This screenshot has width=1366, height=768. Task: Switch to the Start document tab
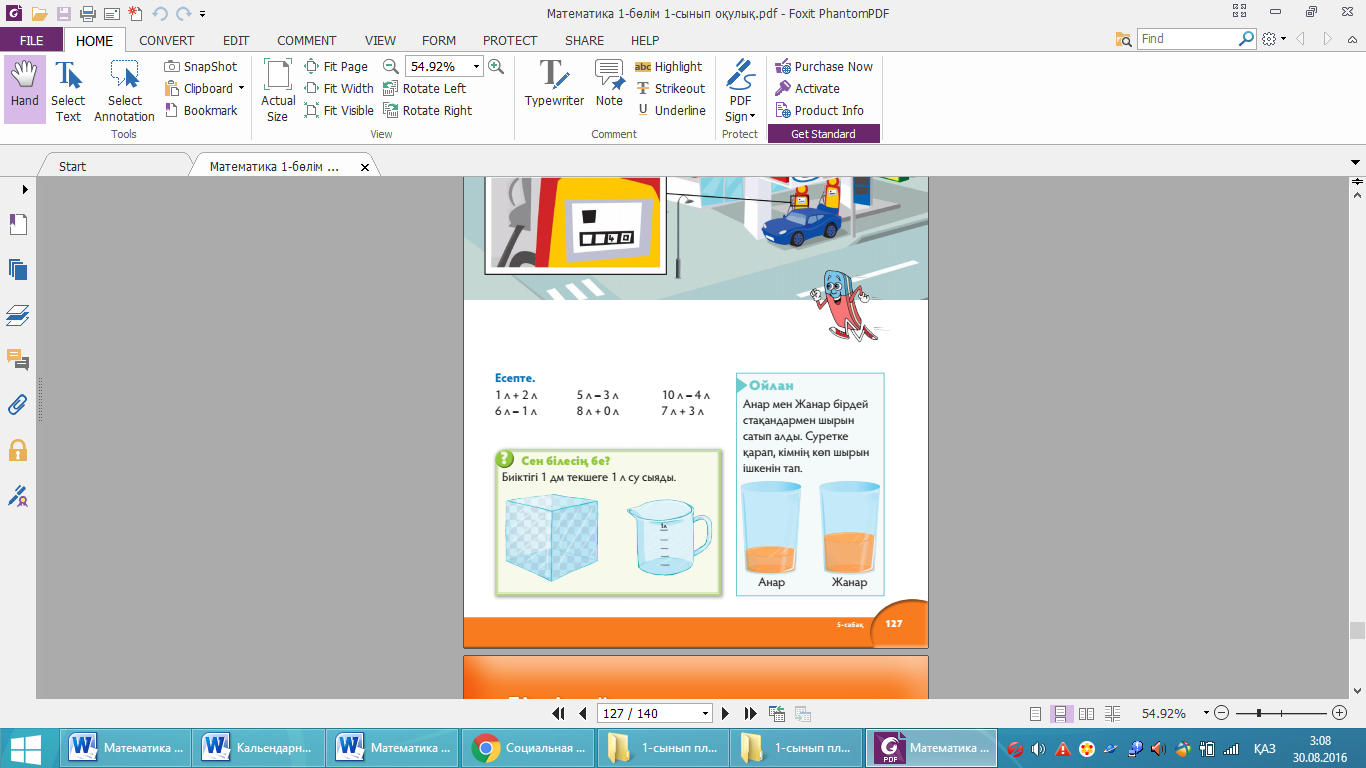tap(72, 166)
